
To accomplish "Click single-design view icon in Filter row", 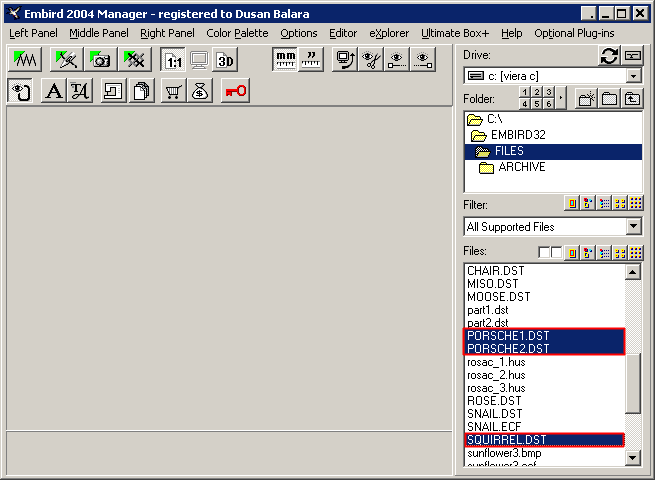I will click(572, 203).
